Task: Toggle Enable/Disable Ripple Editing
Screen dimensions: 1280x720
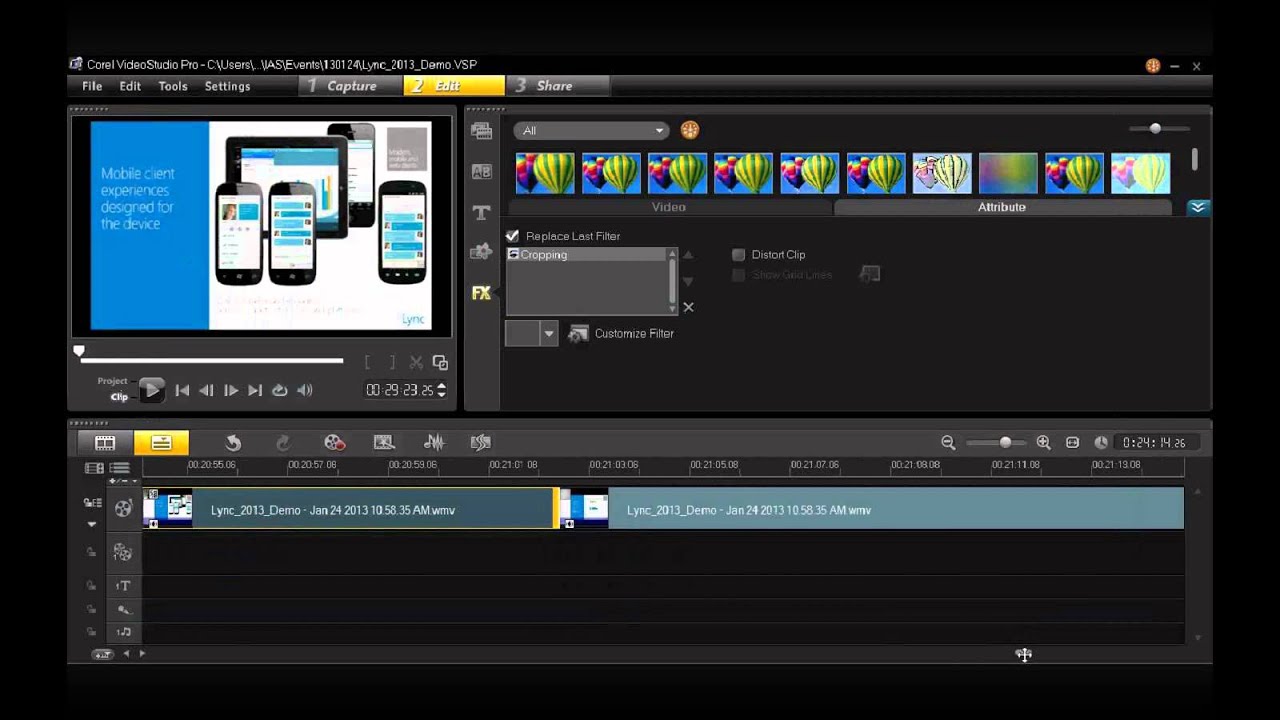Action: tap(92, 503)
